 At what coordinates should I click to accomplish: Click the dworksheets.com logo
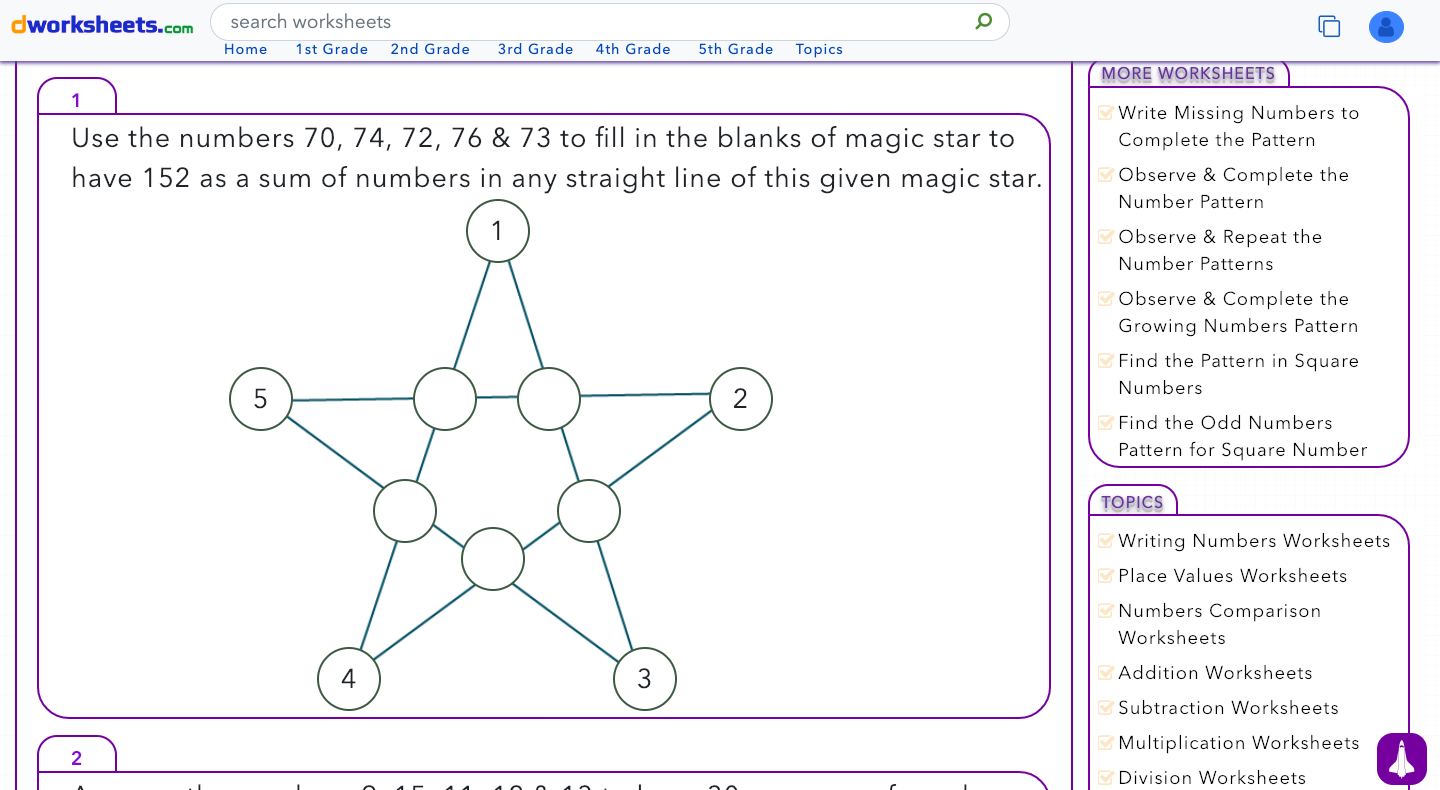click(101, 25)
